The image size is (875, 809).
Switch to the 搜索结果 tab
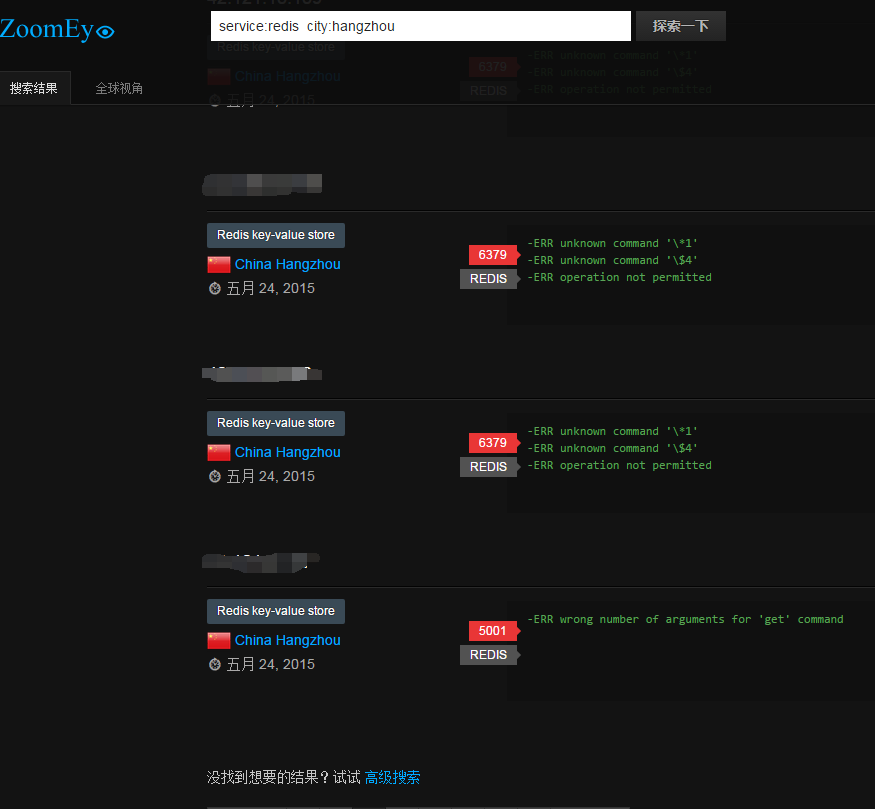[x=34, y=88]
